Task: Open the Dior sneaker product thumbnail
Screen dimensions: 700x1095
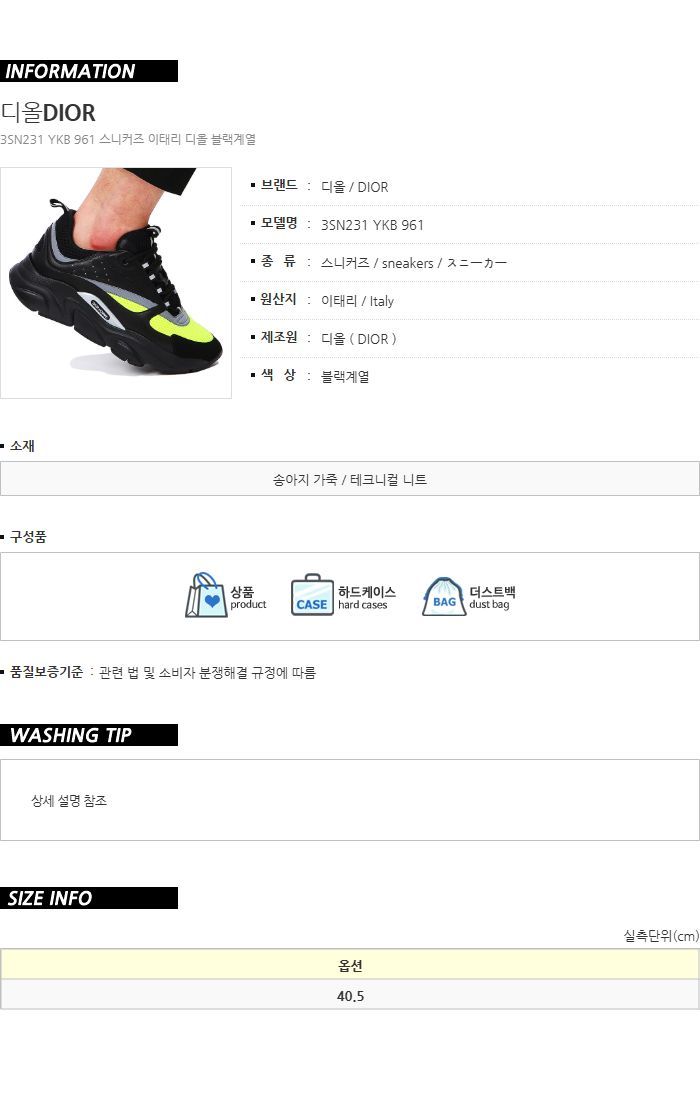Action: (x=116, y=283)
